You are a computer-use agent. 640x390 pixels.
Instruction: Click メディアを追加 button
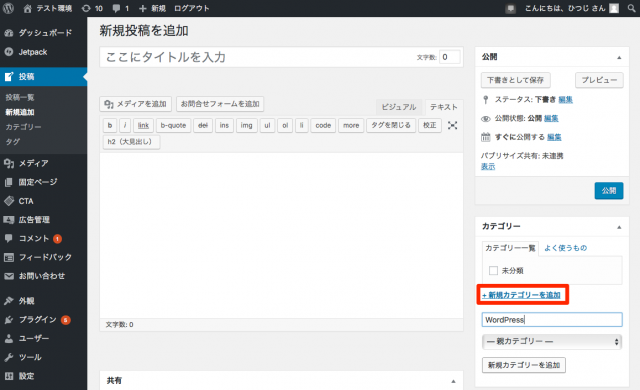[x=136, y=104]
